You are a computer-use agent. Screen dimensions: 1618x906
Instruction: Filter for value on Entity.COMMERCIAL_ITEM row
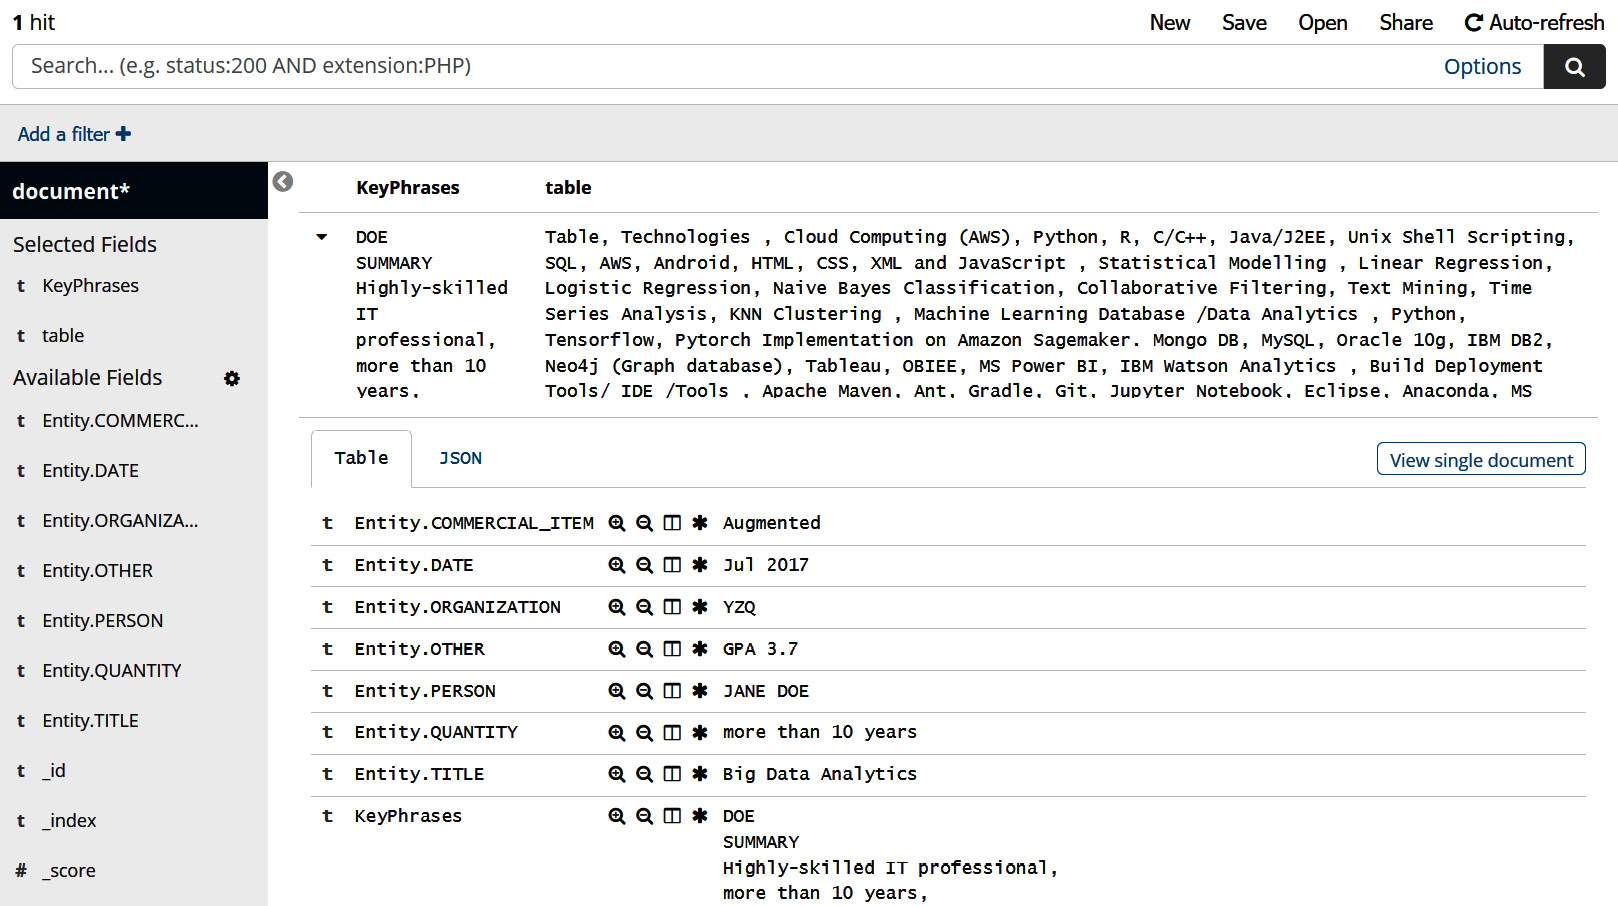point(617,523)
